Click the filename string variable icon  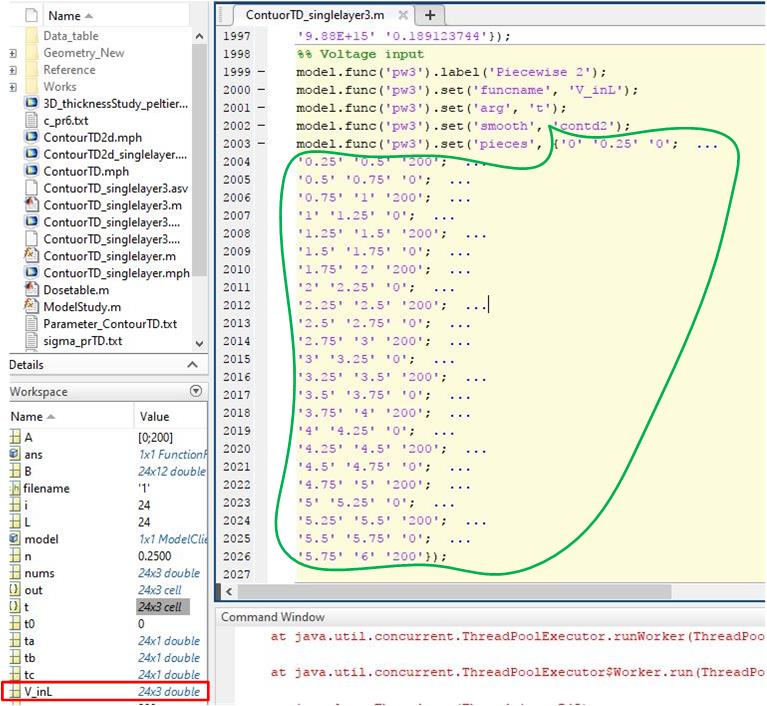click(14, 488)
